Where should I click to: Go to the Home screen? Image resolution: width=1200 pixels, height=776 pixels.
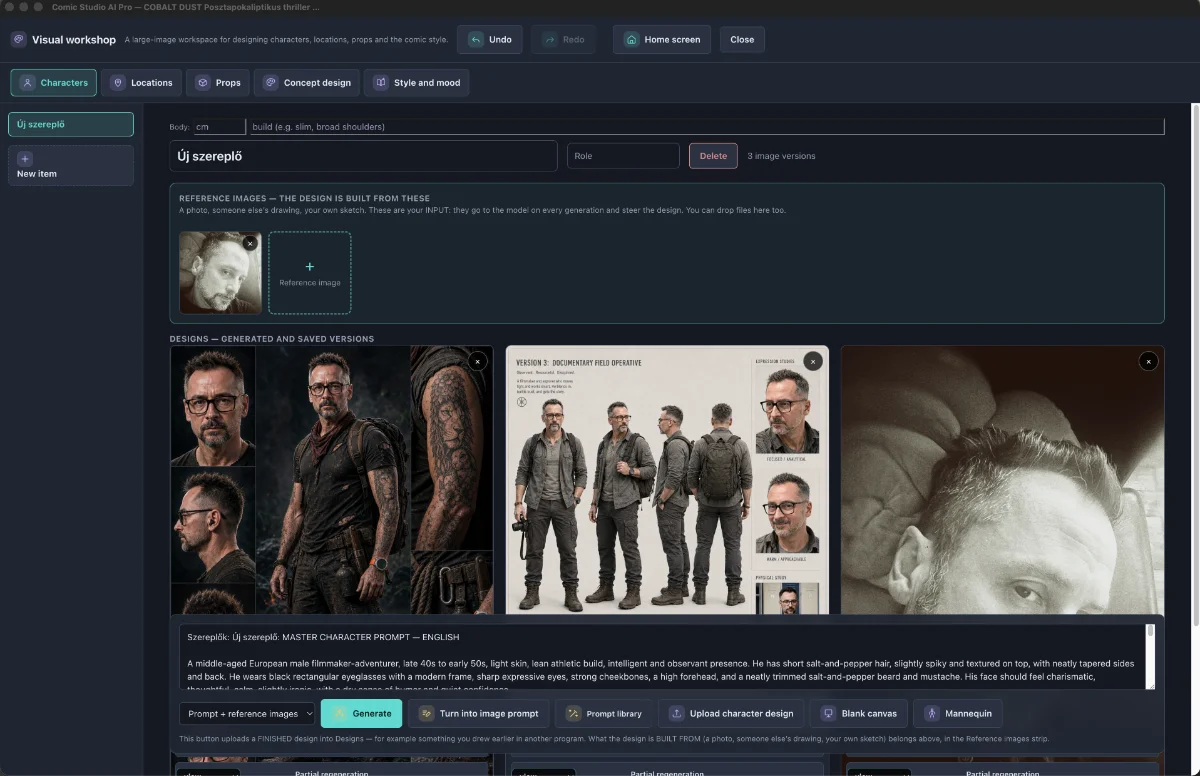[x=662, y=40]
